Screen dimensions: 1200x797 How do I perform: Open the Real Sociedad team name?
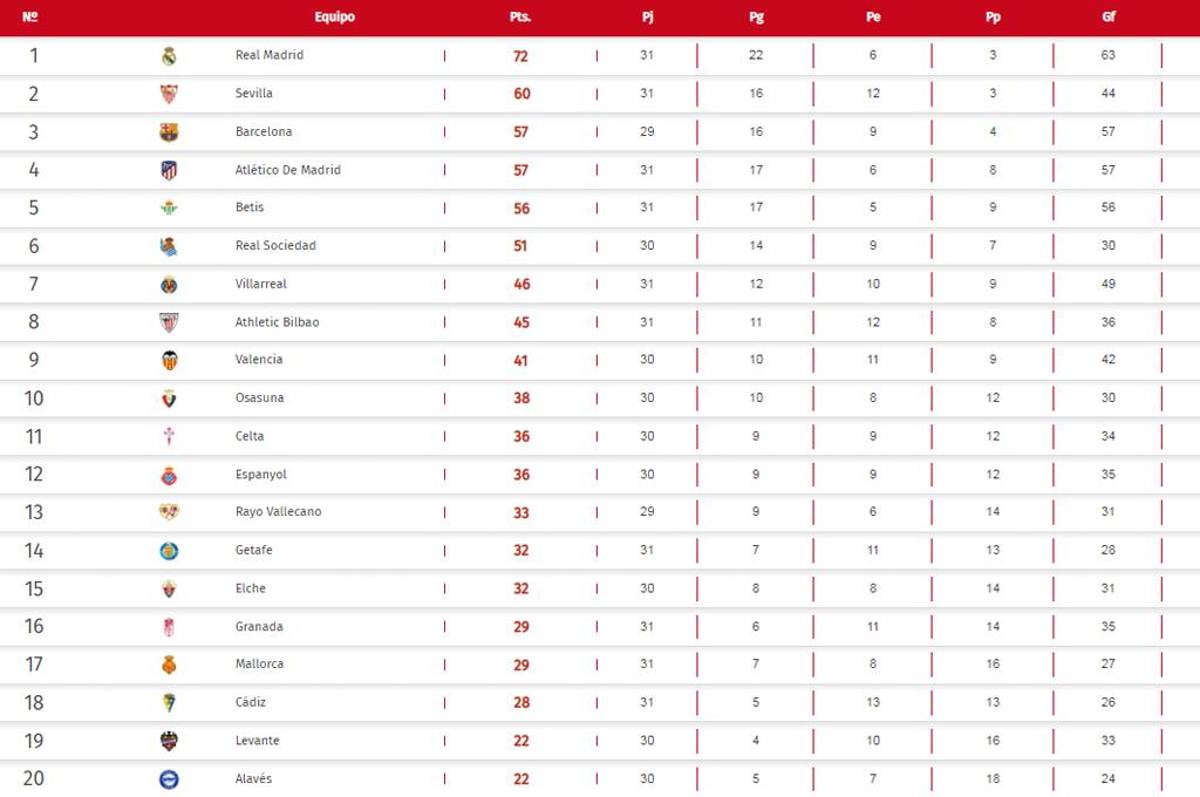pyautogui.click(x=275, y=246)
